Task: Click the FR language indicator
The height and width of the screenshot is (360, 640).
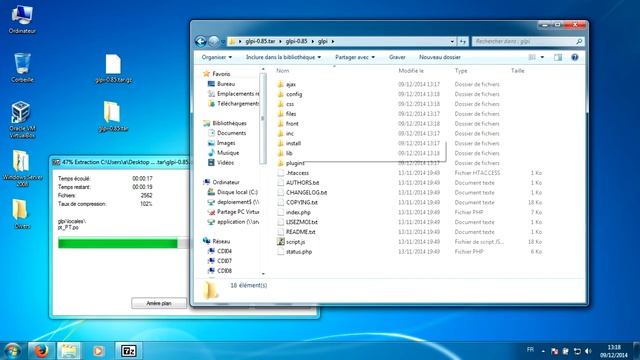Action: 530,350
